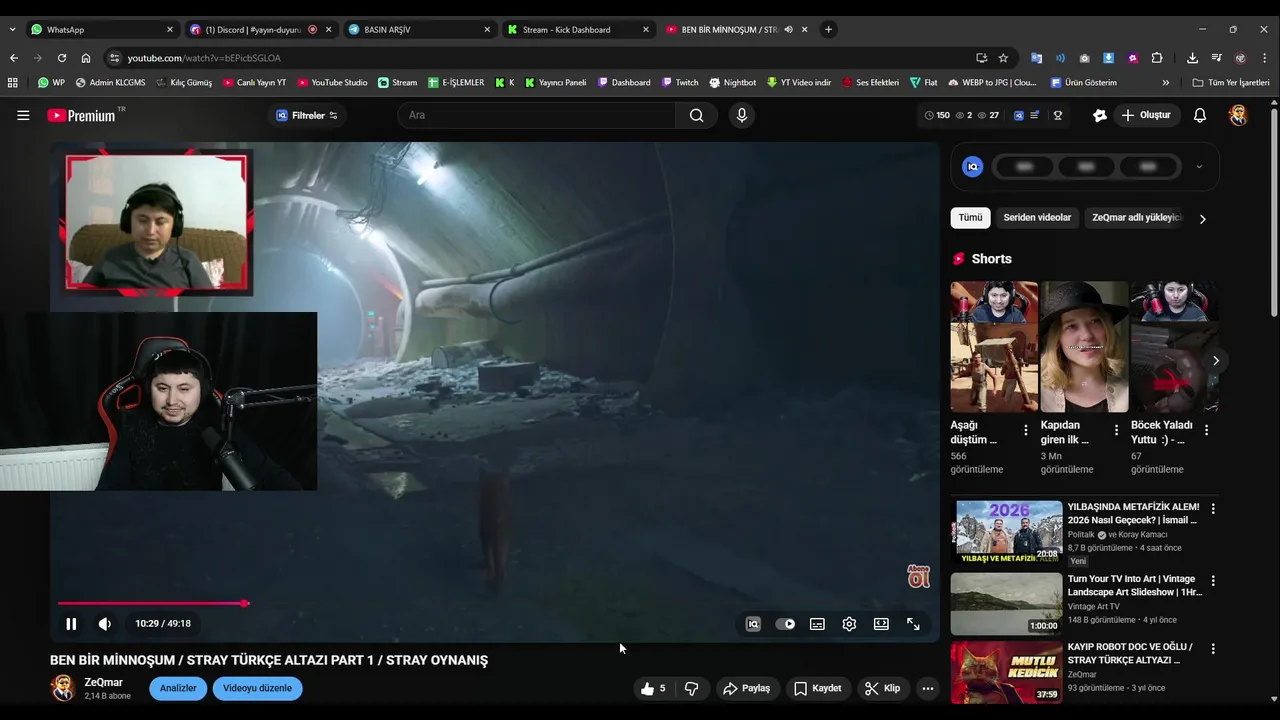Click the vidIQ trophy icon in header

[x=1058, y=115]
